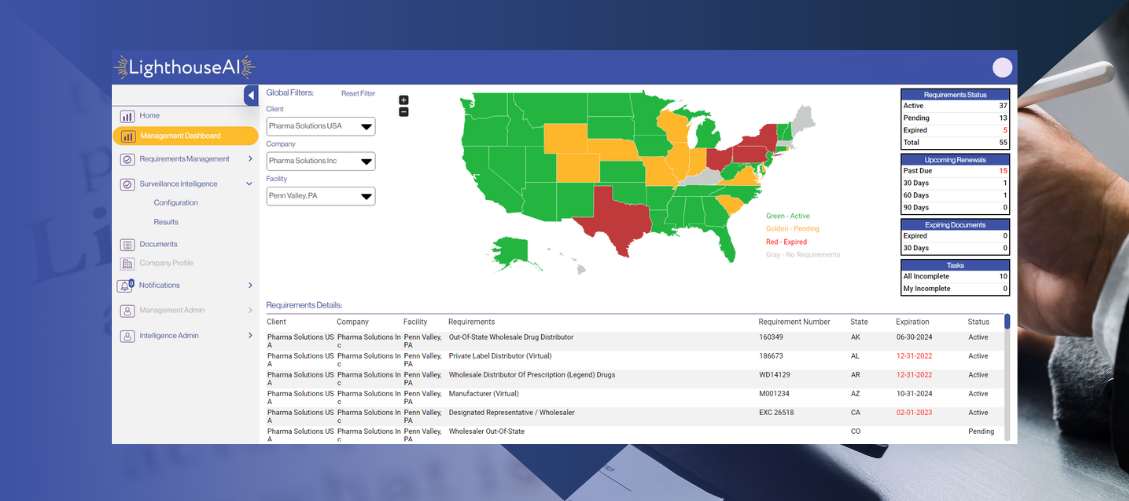Click the Golden - Pending legend entry
This screenshot has width=1129, height=501.
tap(792, 229)
